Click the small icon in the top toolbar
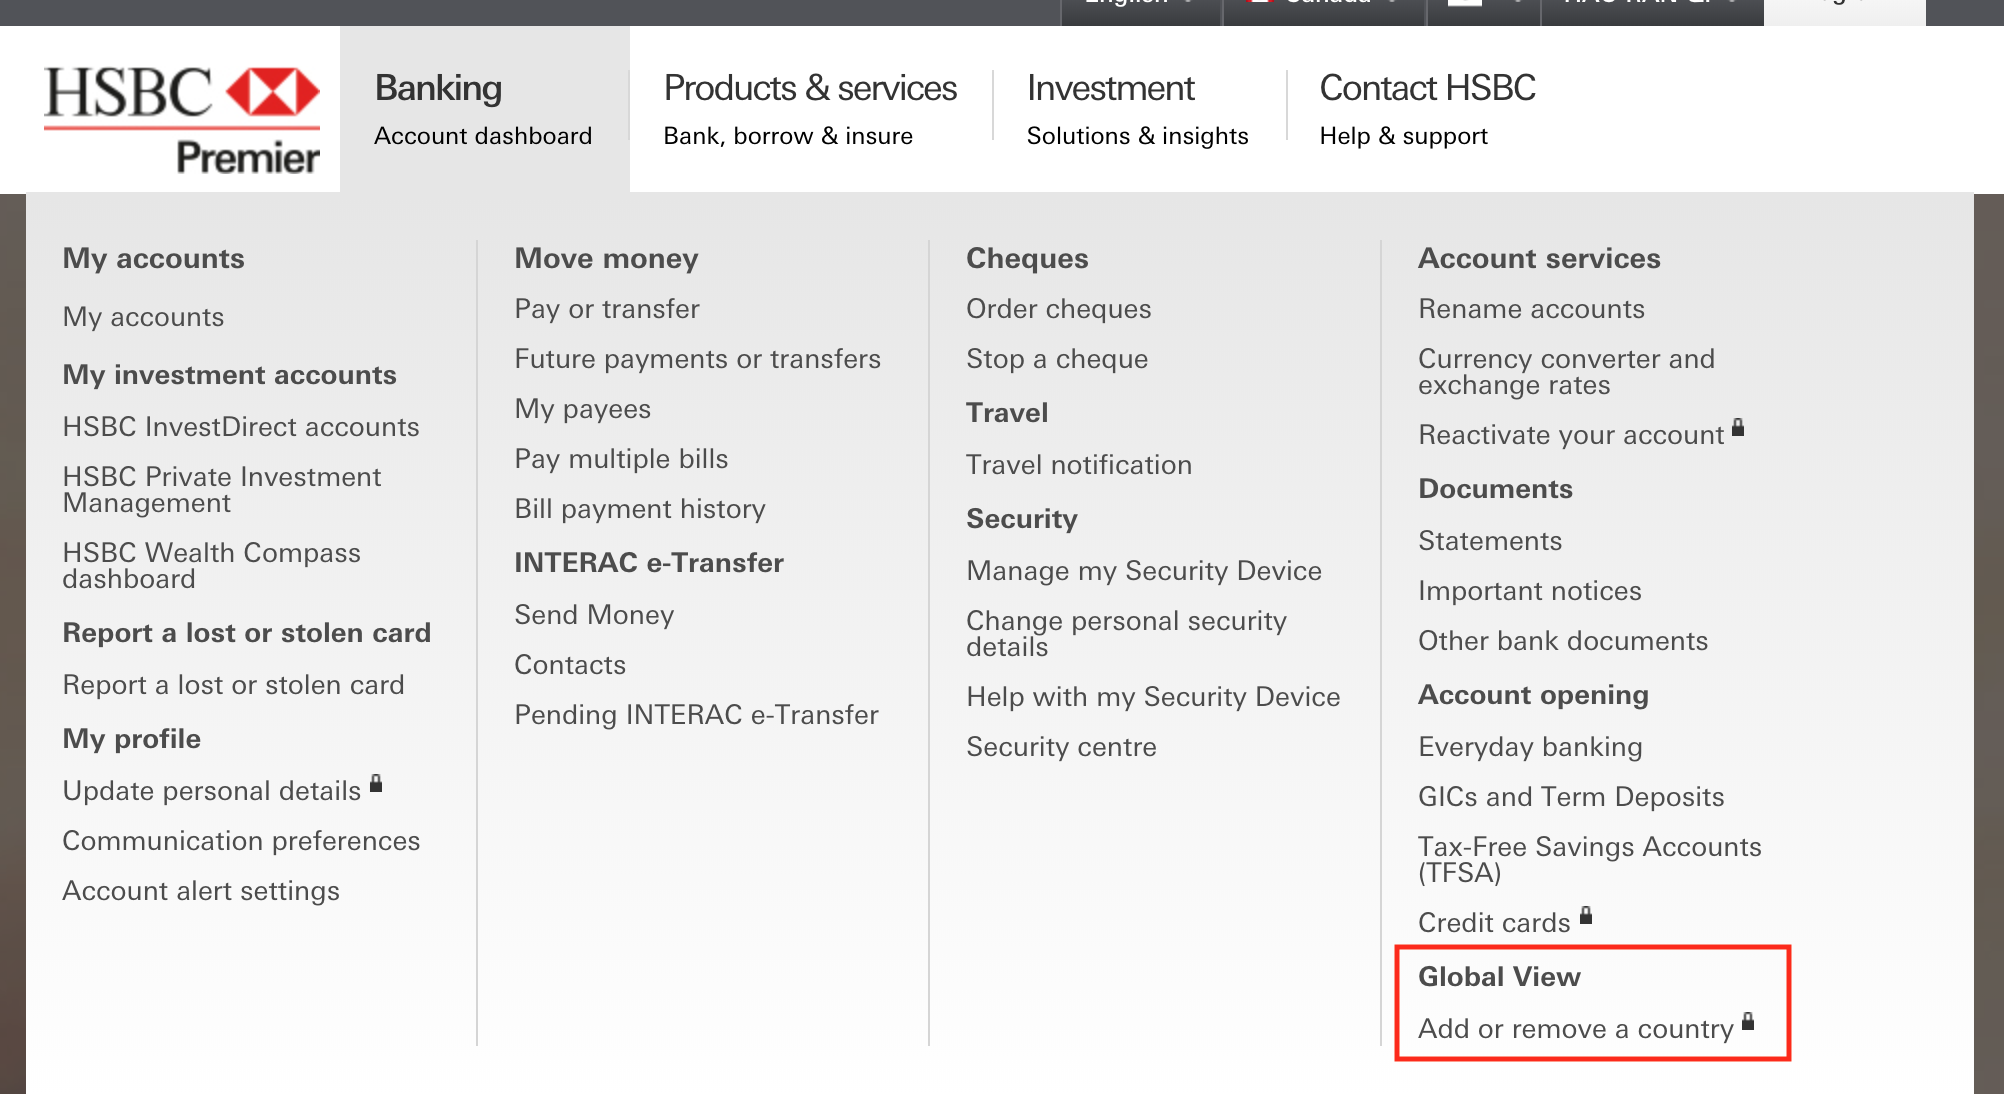Viewport: 2004px width, 1094px height. click(1465, 5)
